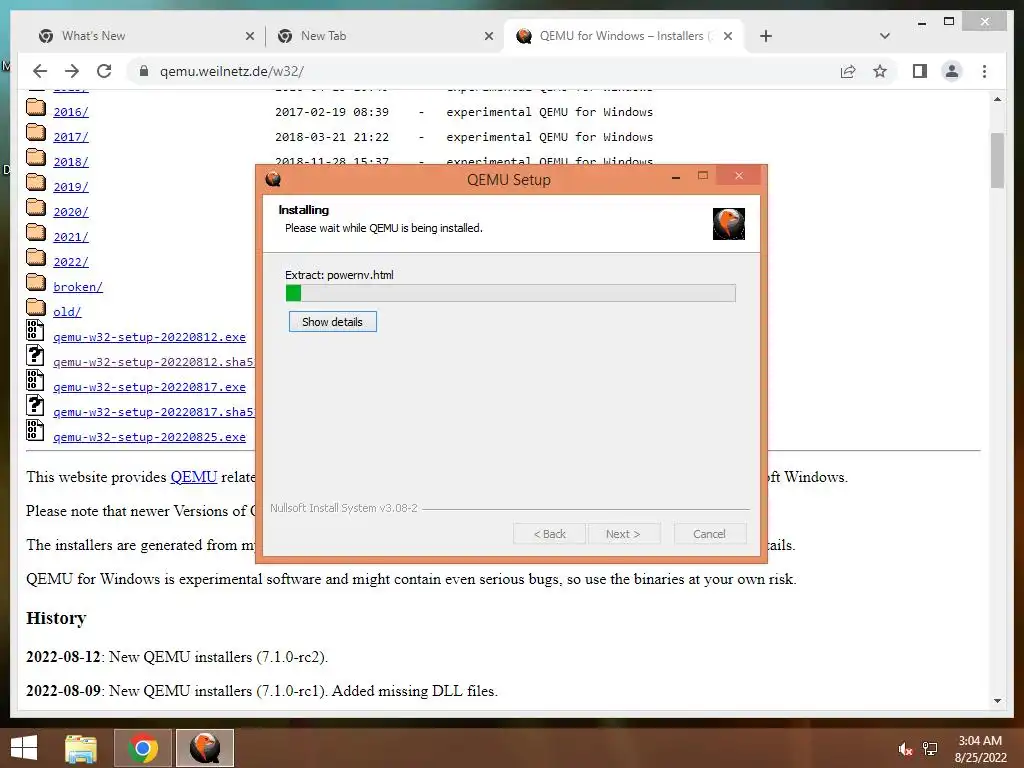Open a new tab with the plus button

click(x=766, y=36)
